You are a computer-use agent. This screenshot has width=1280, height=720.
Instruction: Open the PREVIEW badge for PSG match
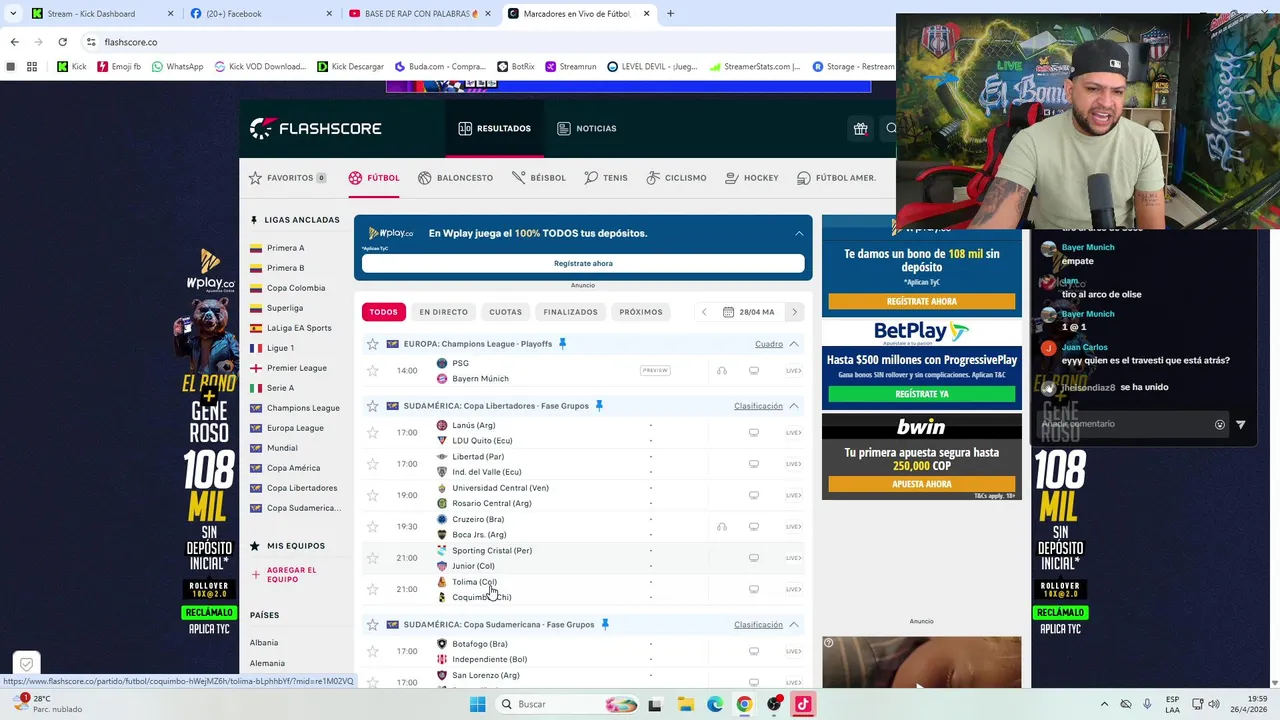click(655, 371)
